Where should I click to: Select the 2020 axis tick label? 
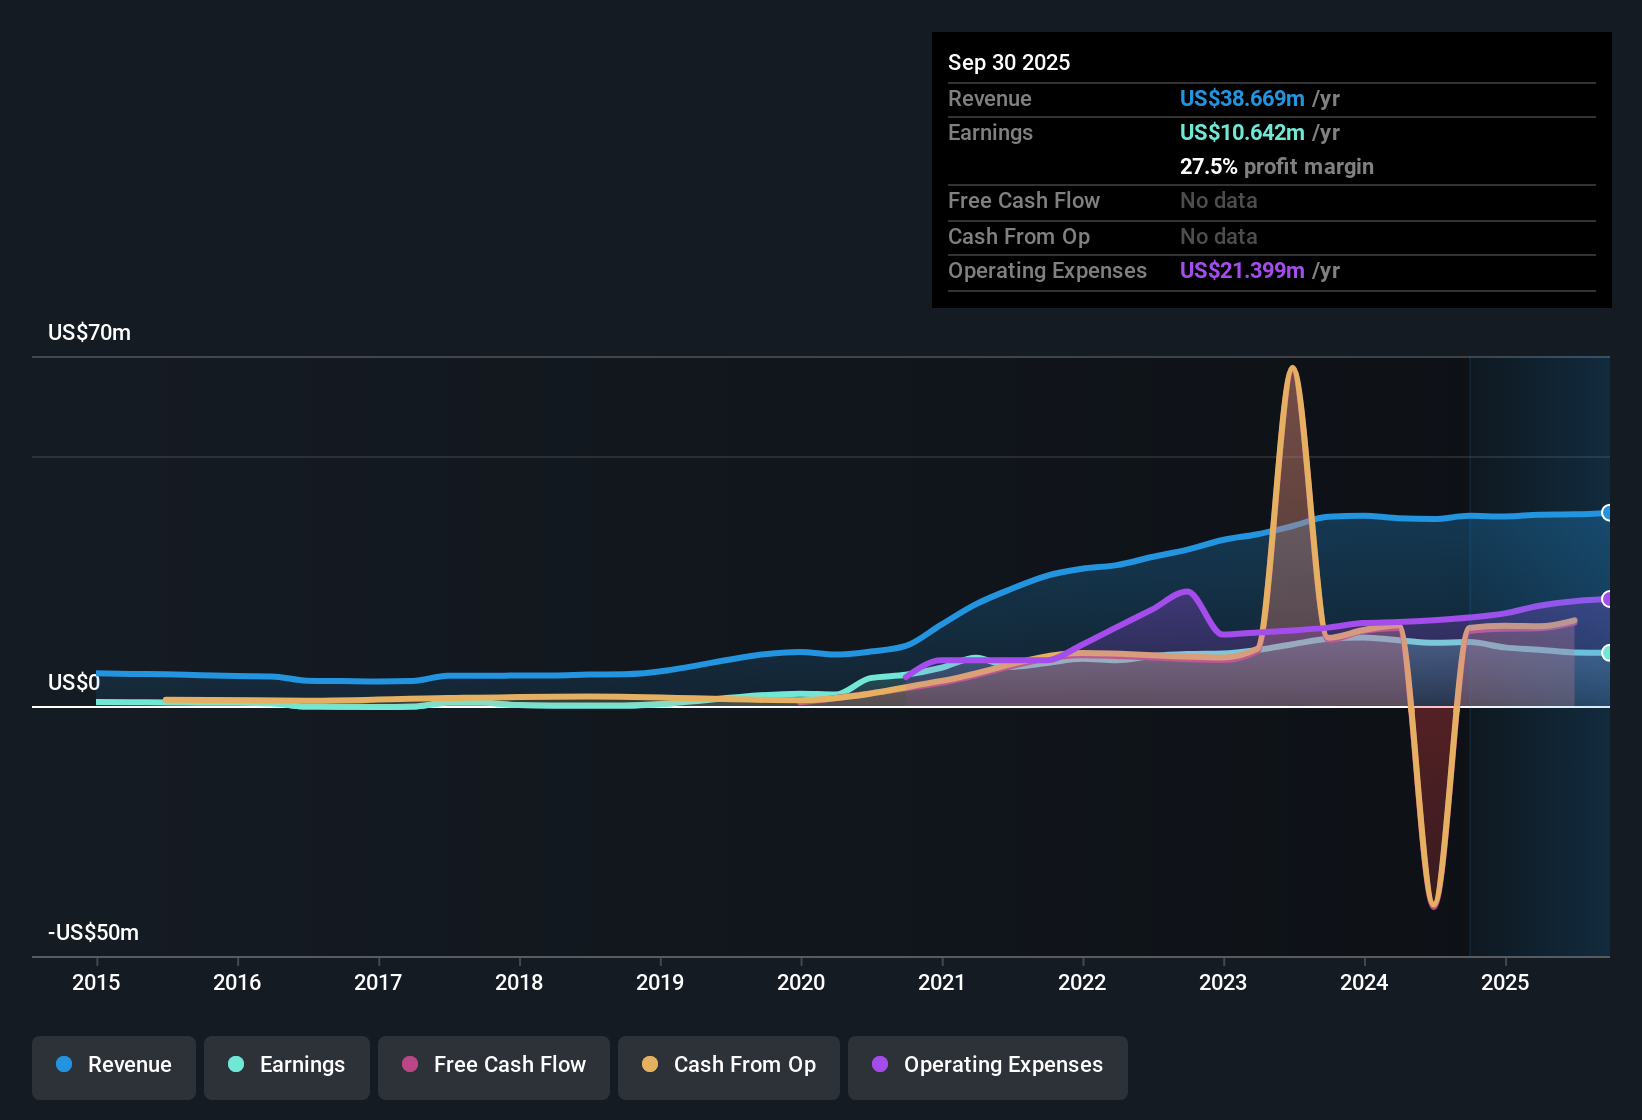[801, 982]
